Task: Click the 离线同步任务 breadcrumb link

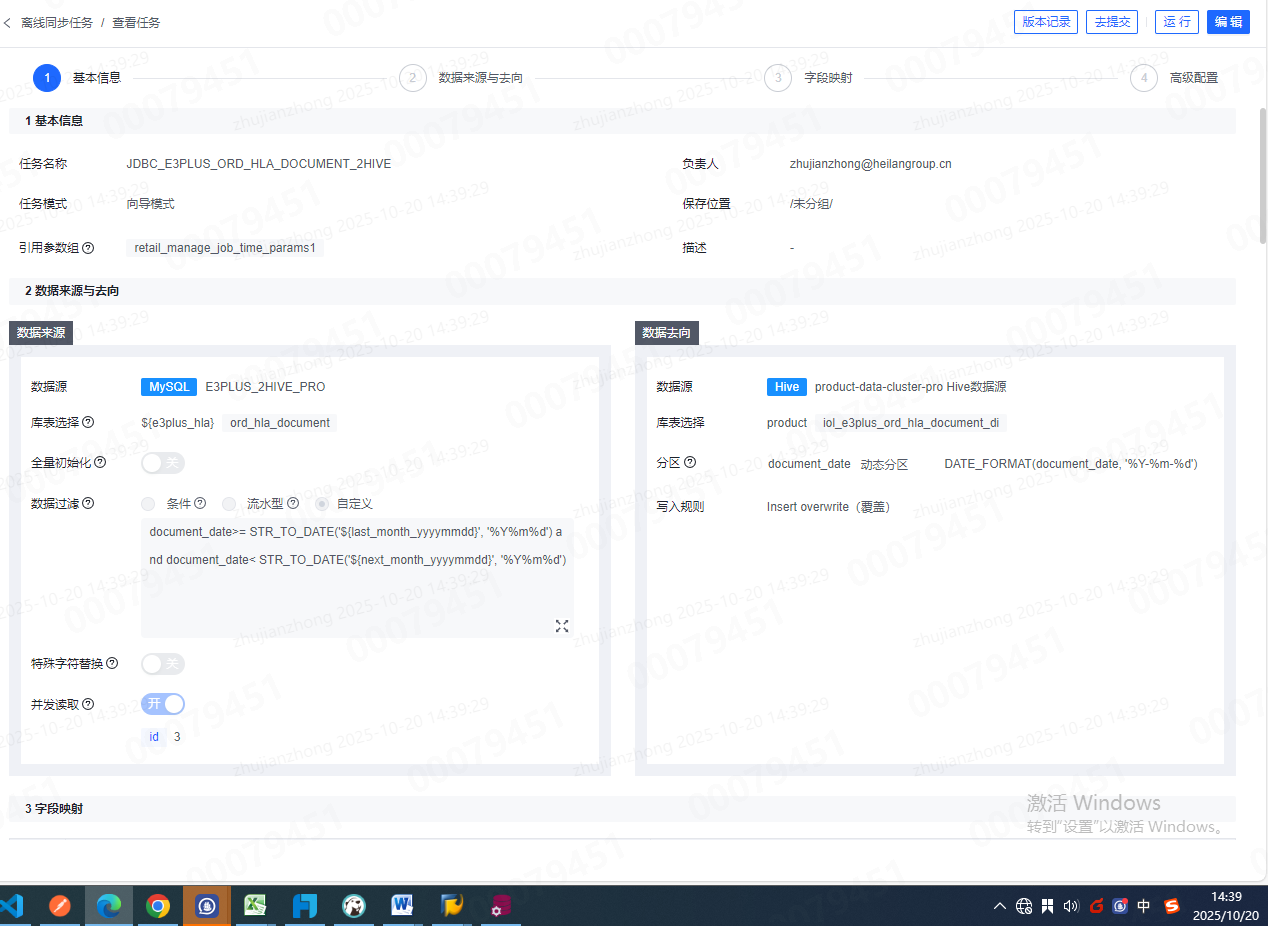Action: pos(57,22)
